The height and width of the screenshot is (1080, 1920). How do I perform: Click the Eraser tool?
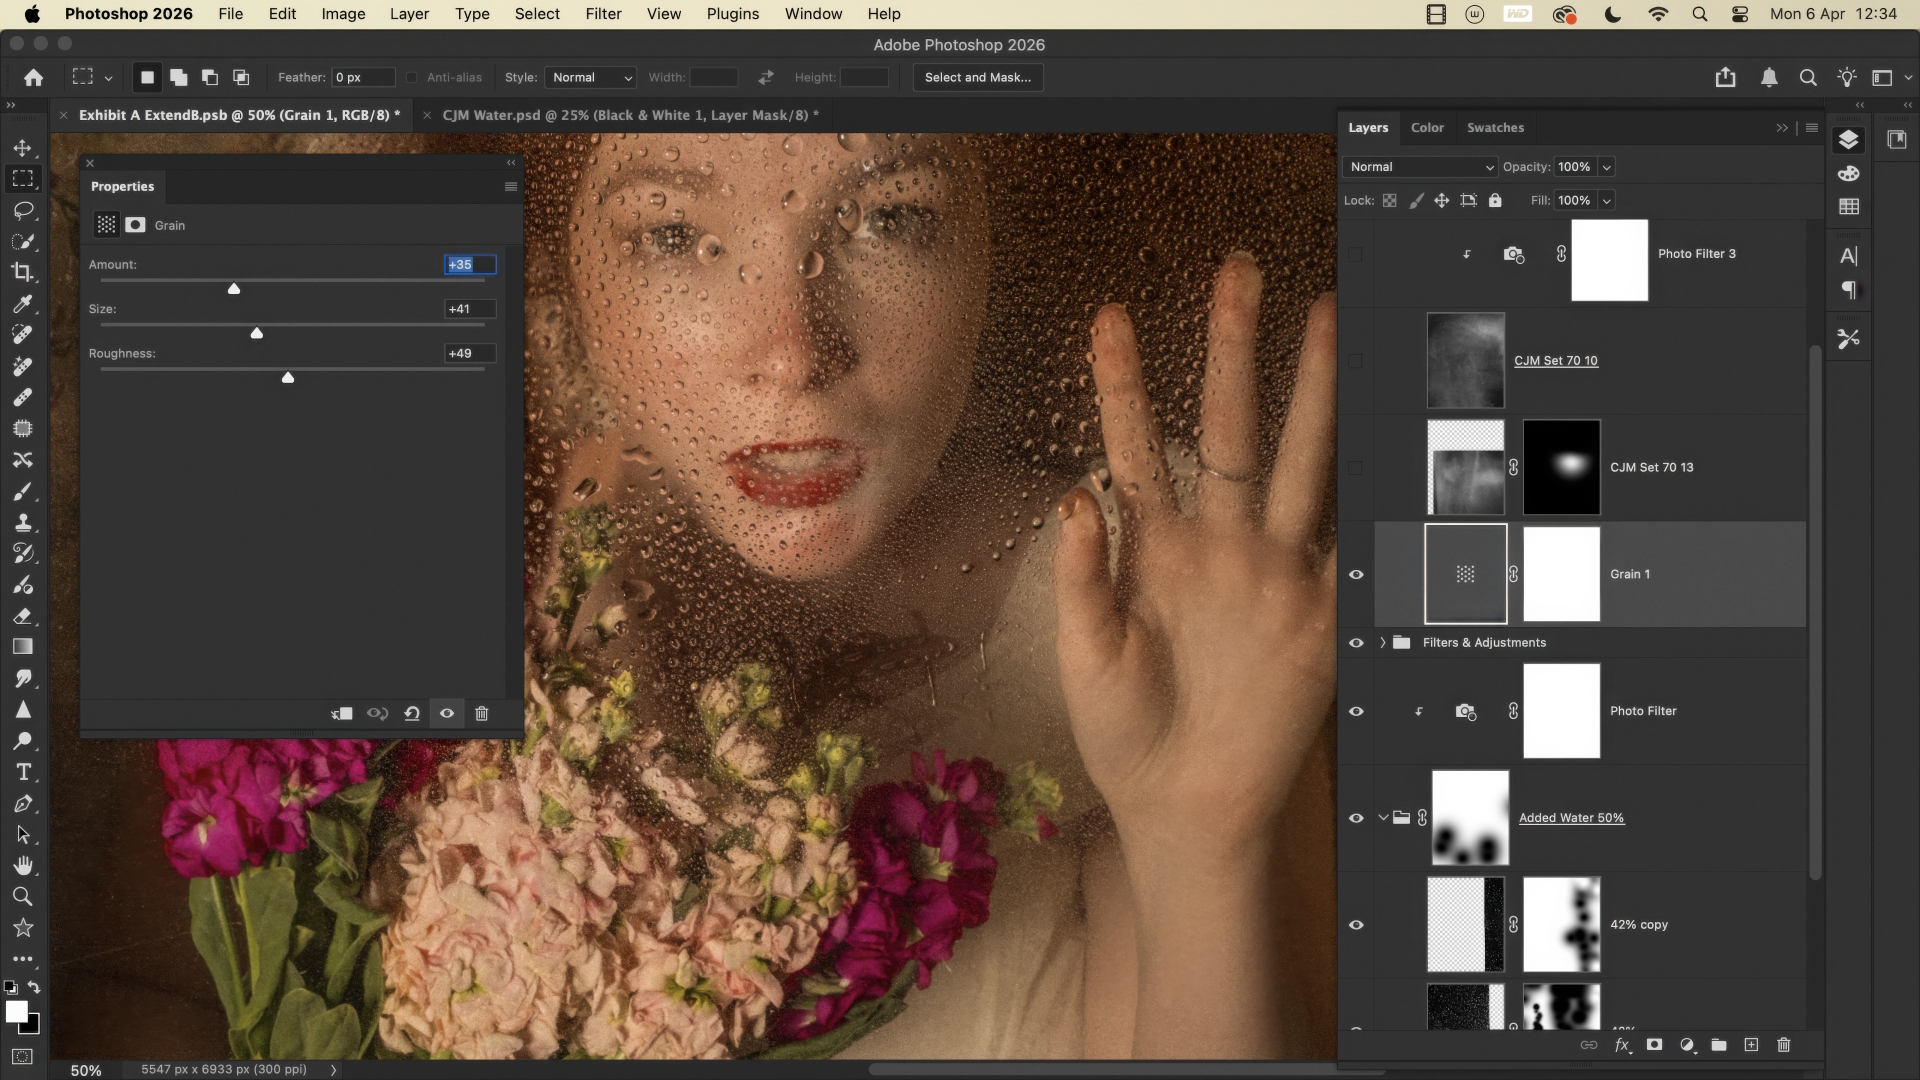[x=23, y=616]
